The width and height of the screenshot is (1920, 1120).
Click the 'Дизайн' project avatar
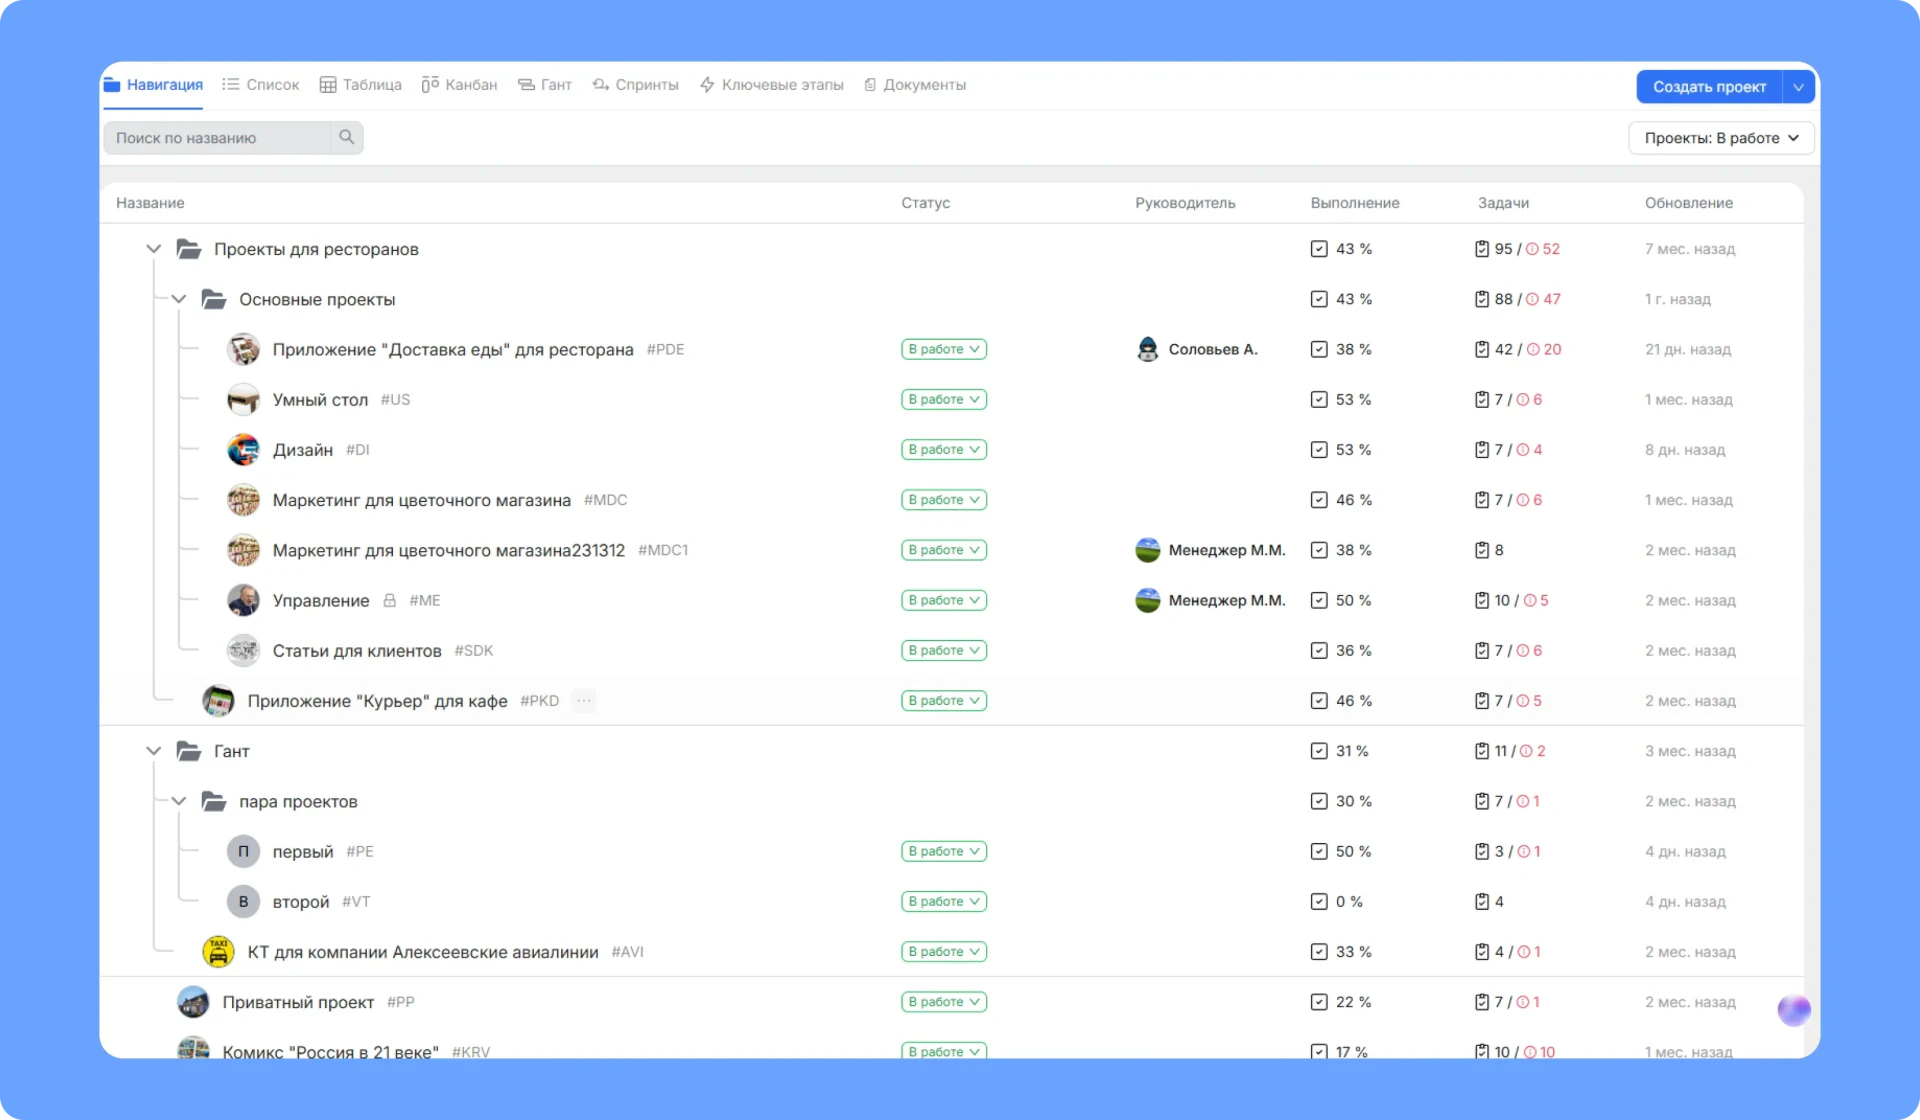click(x=243, y=450)
